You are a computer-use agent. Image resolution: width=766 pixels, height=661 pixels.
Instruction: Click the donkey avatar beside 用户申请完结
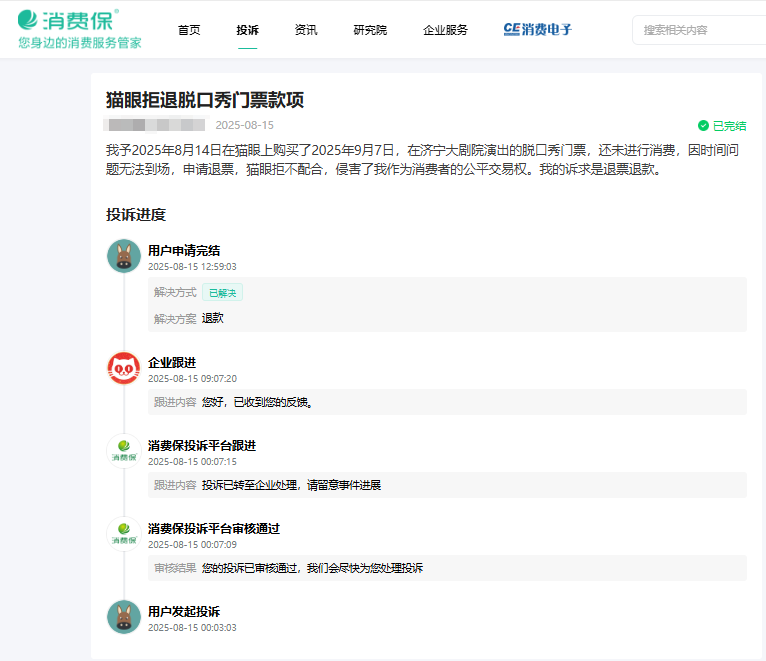(124, 256)
